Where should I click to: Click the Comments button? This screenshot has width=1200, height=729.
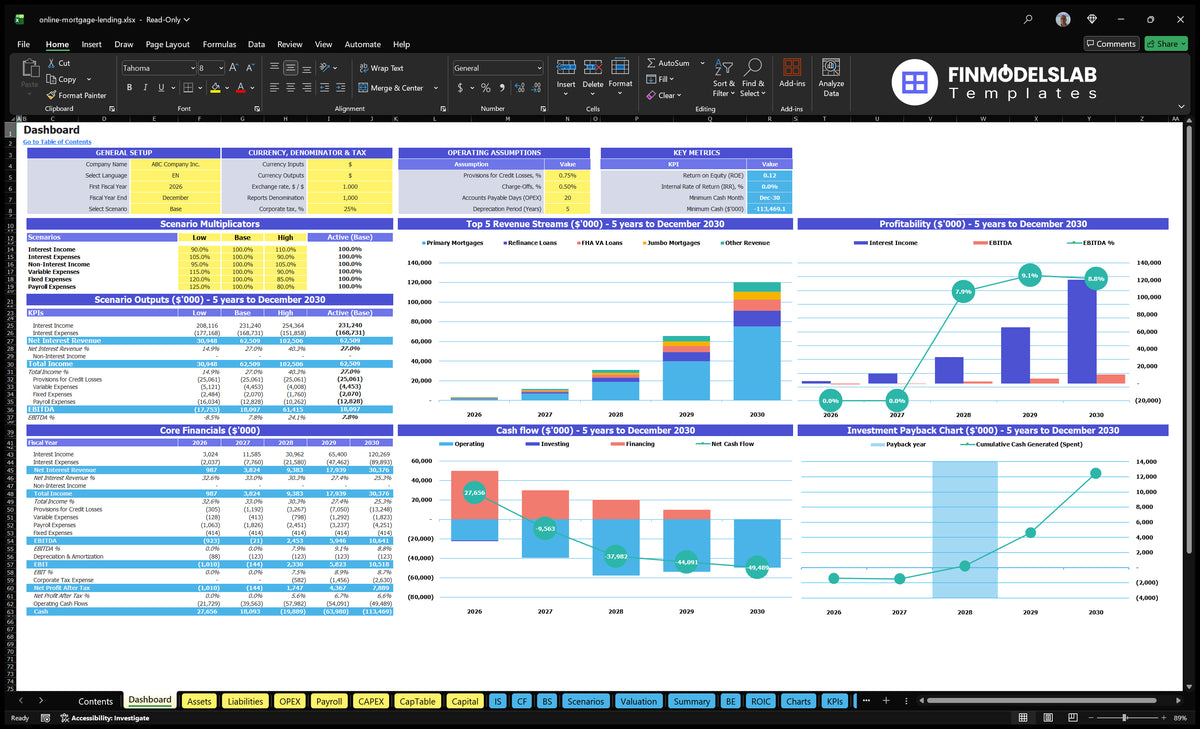click(x=1110, y=44)
